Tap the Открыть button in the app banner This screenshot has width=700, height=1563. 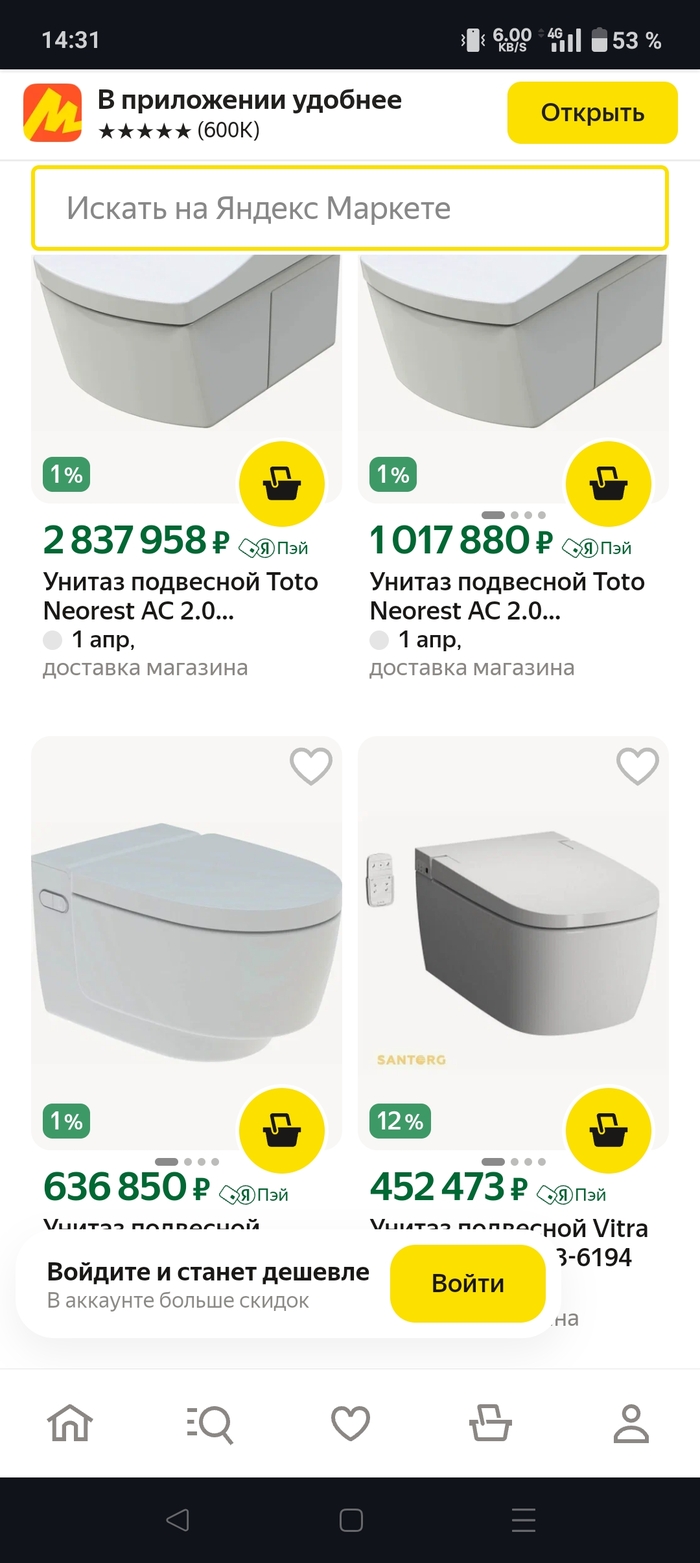[x=592, y=112]
